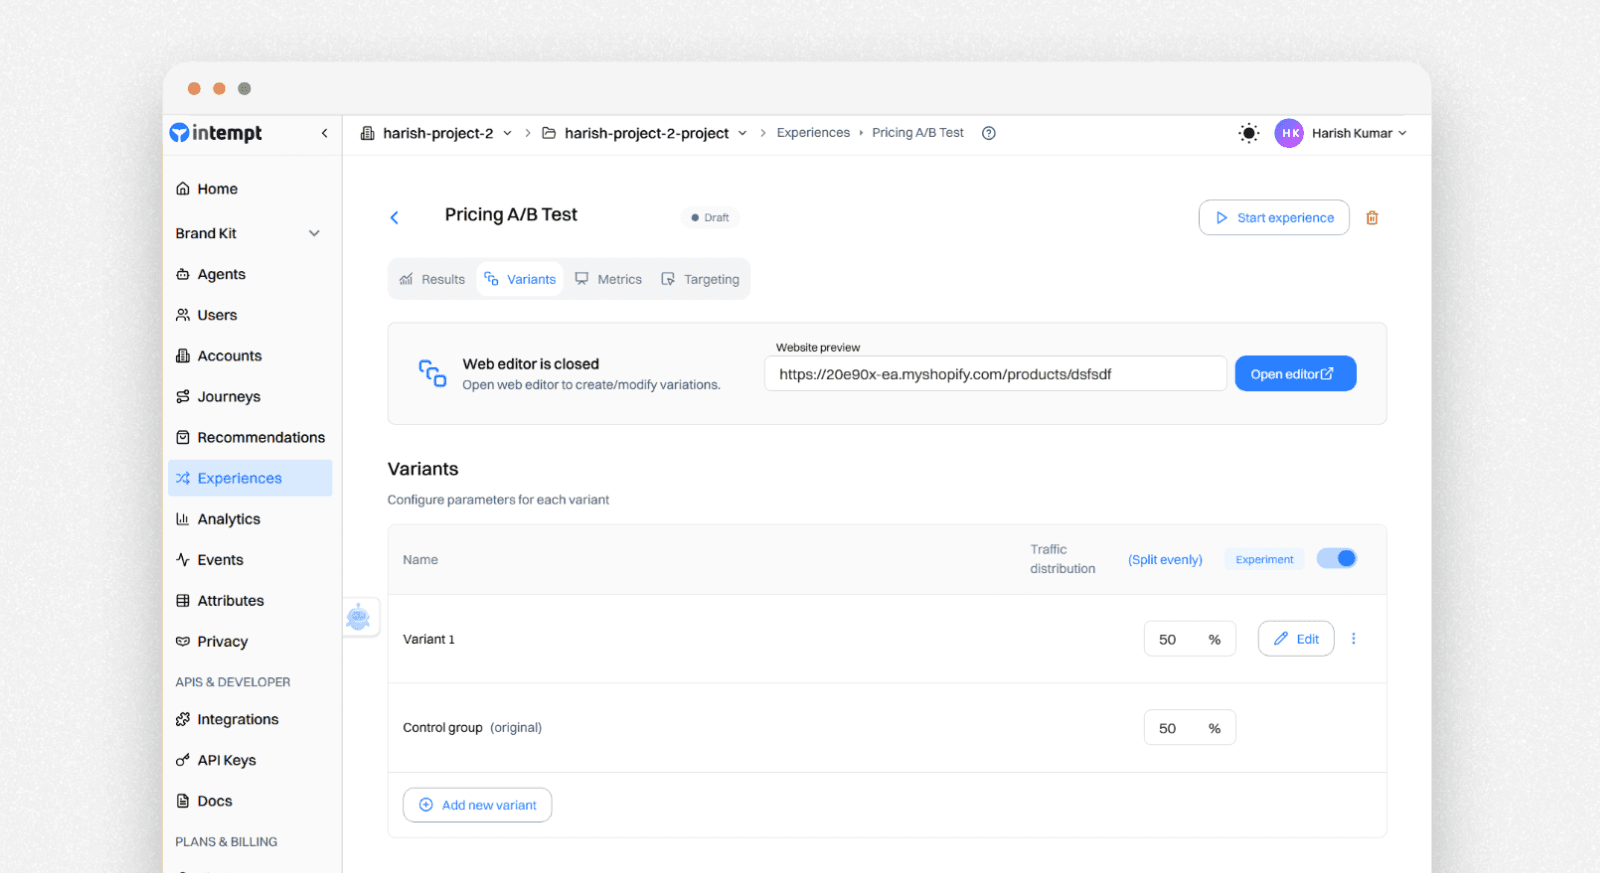This screenshot has height=873, width=1600.
Task: Click the help question mark icon
Action: pos(988,133)
